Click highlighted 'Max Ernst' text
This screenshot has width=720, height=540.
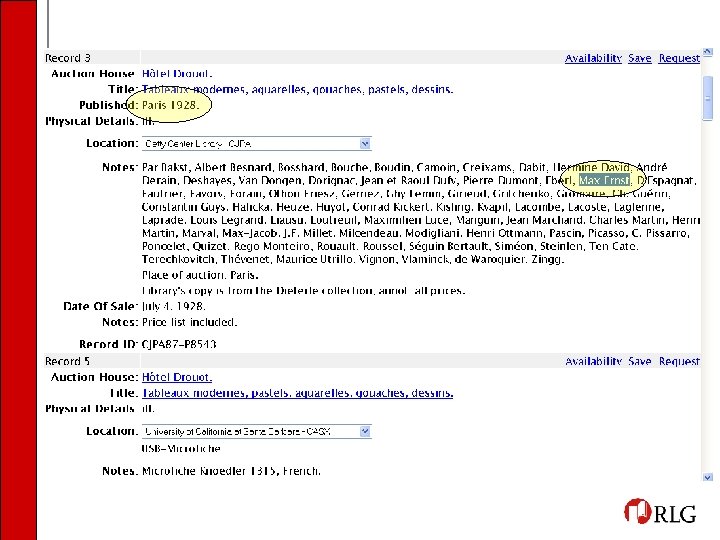(604, 180)
